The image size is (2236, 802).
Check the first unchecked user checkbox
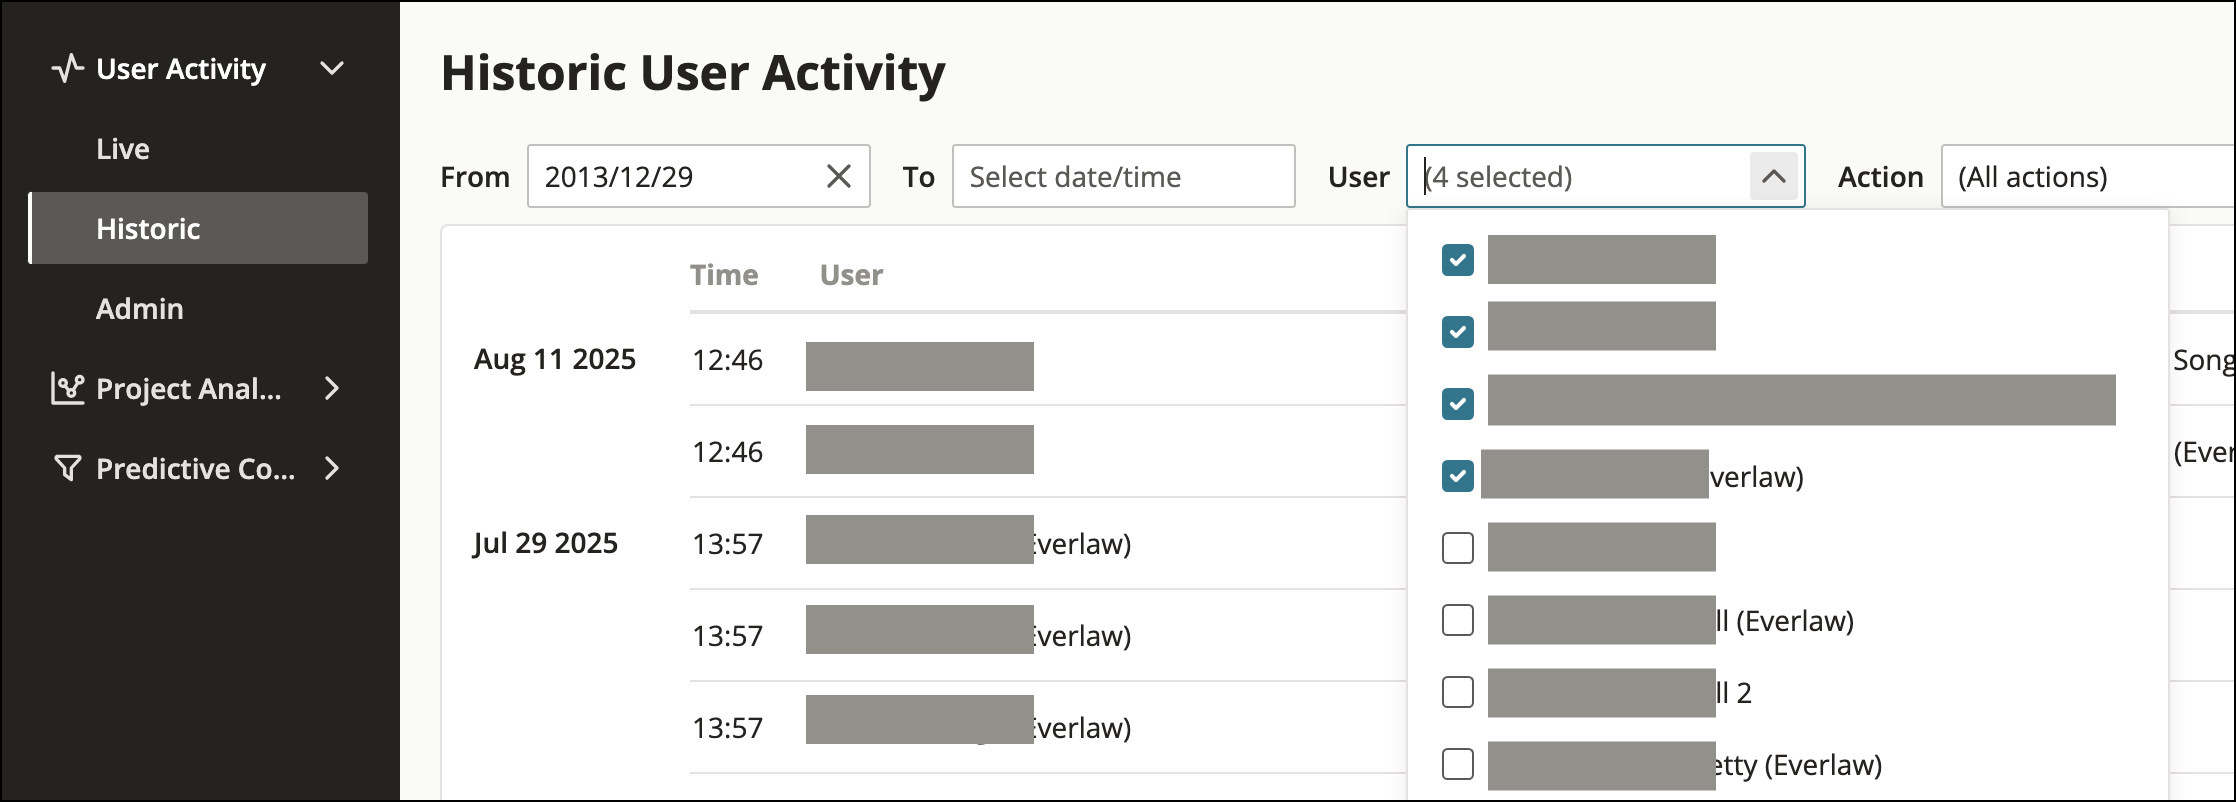click(x=1458, y=548)
